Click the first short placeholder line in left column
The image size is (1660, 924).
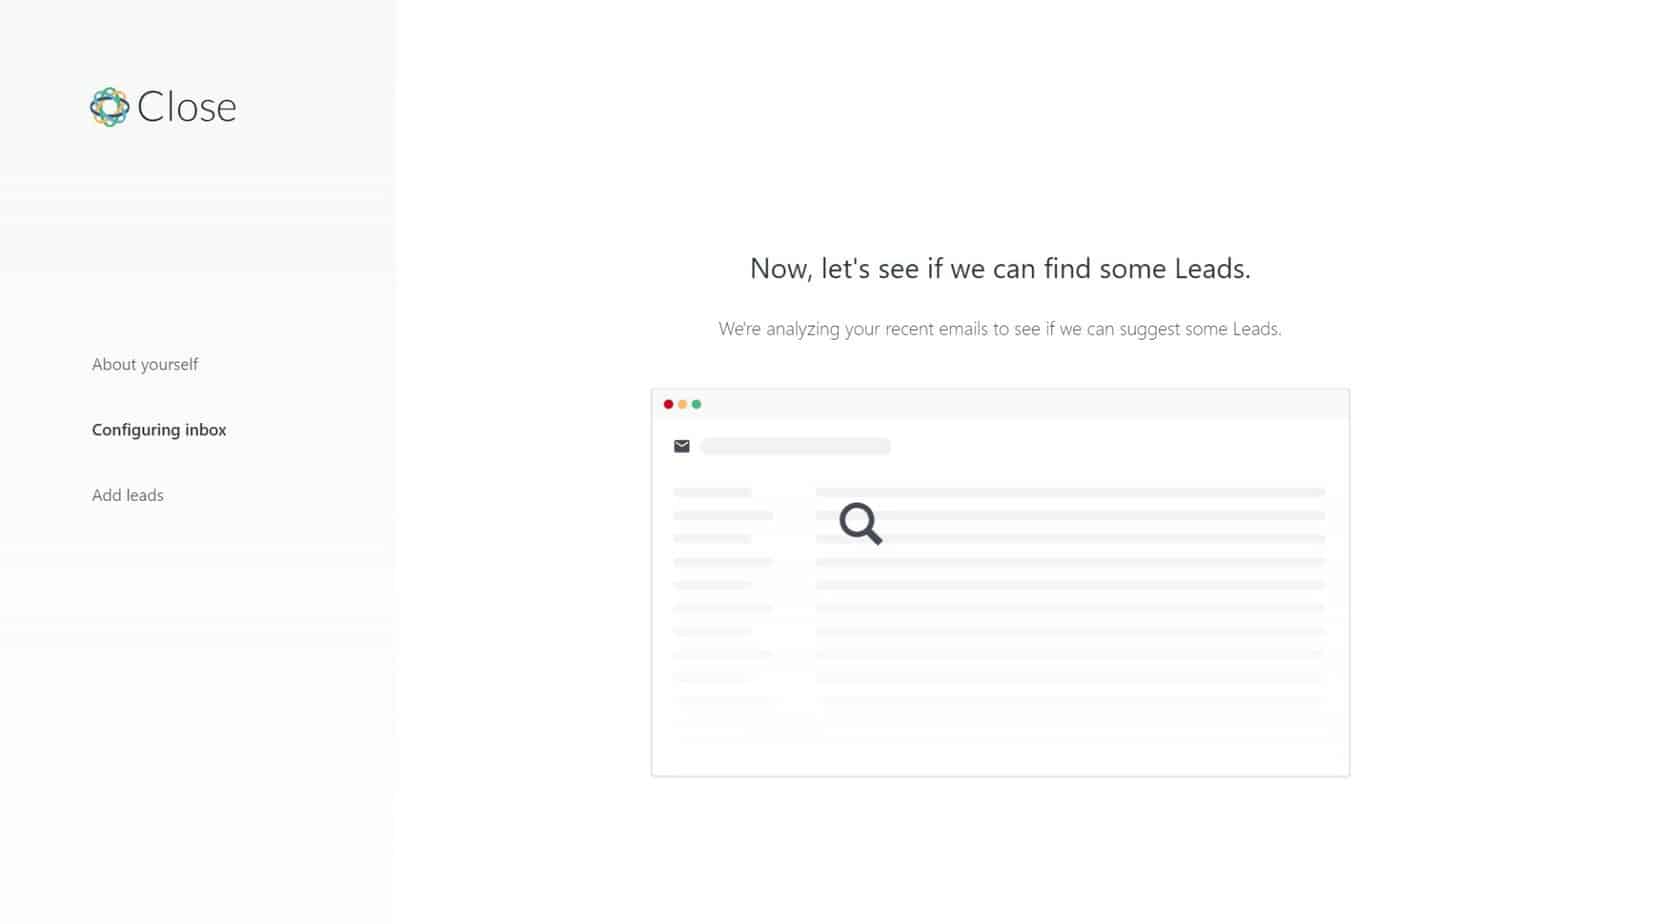pos(712,492)
